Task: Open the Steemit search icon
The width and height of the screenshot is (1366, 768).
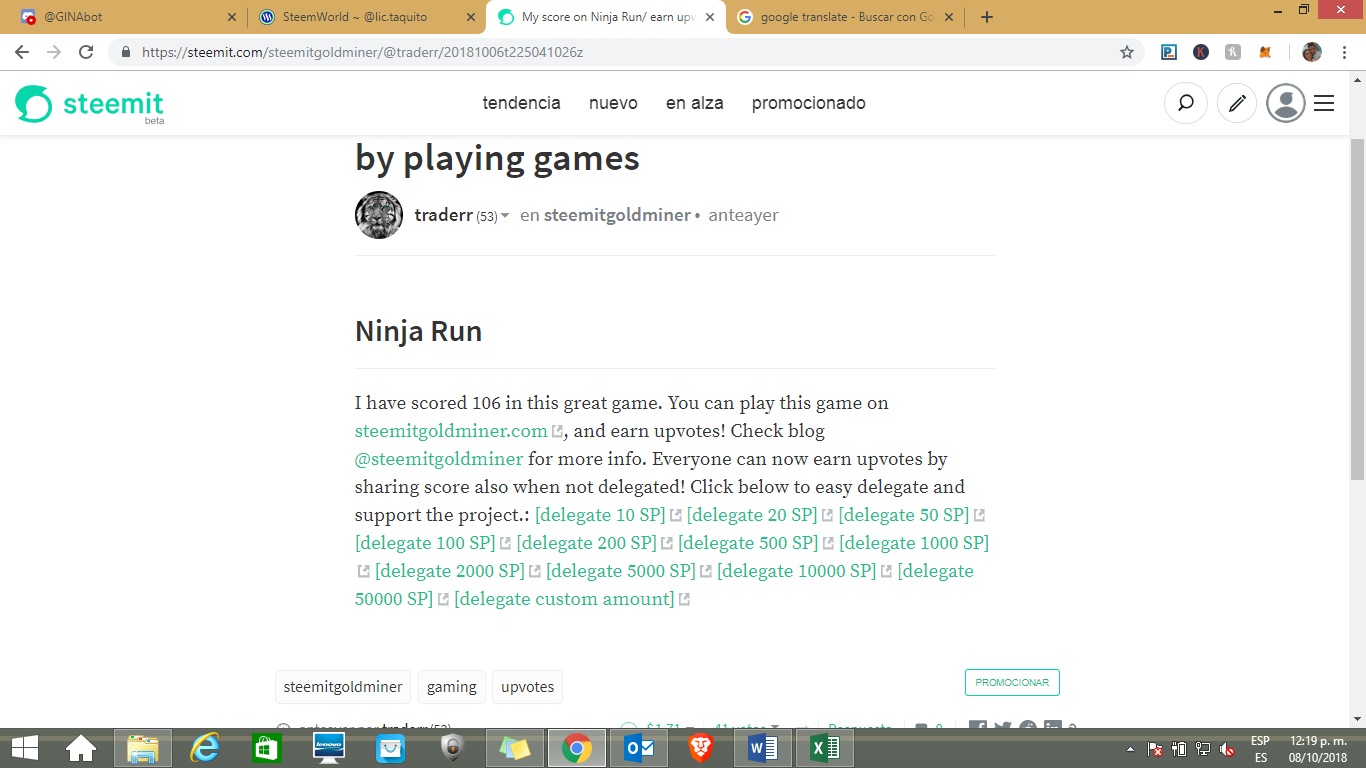Action: (x=1186, y=103)
